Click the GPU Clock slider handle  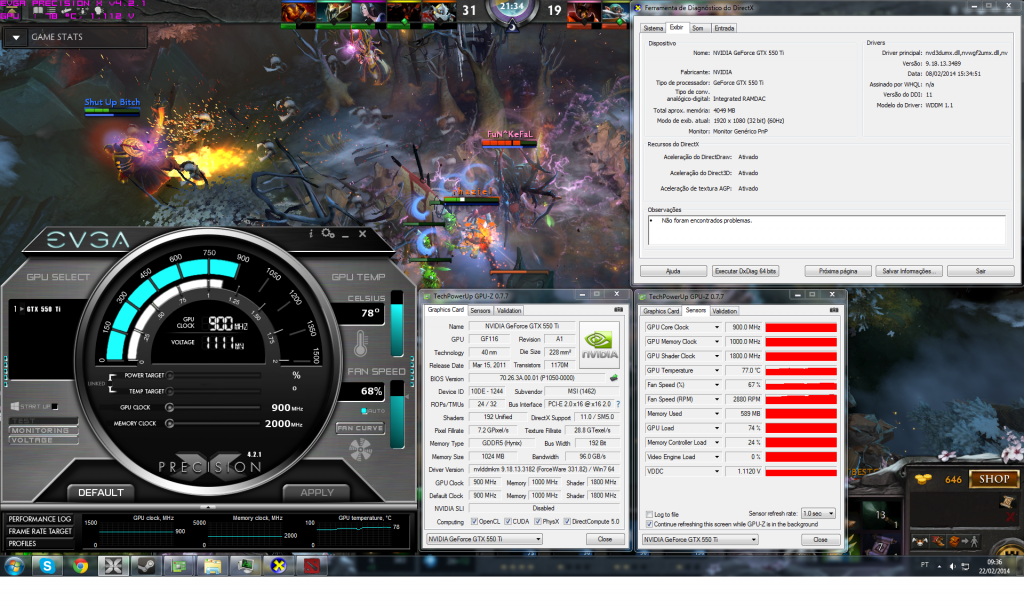(169, 408)
